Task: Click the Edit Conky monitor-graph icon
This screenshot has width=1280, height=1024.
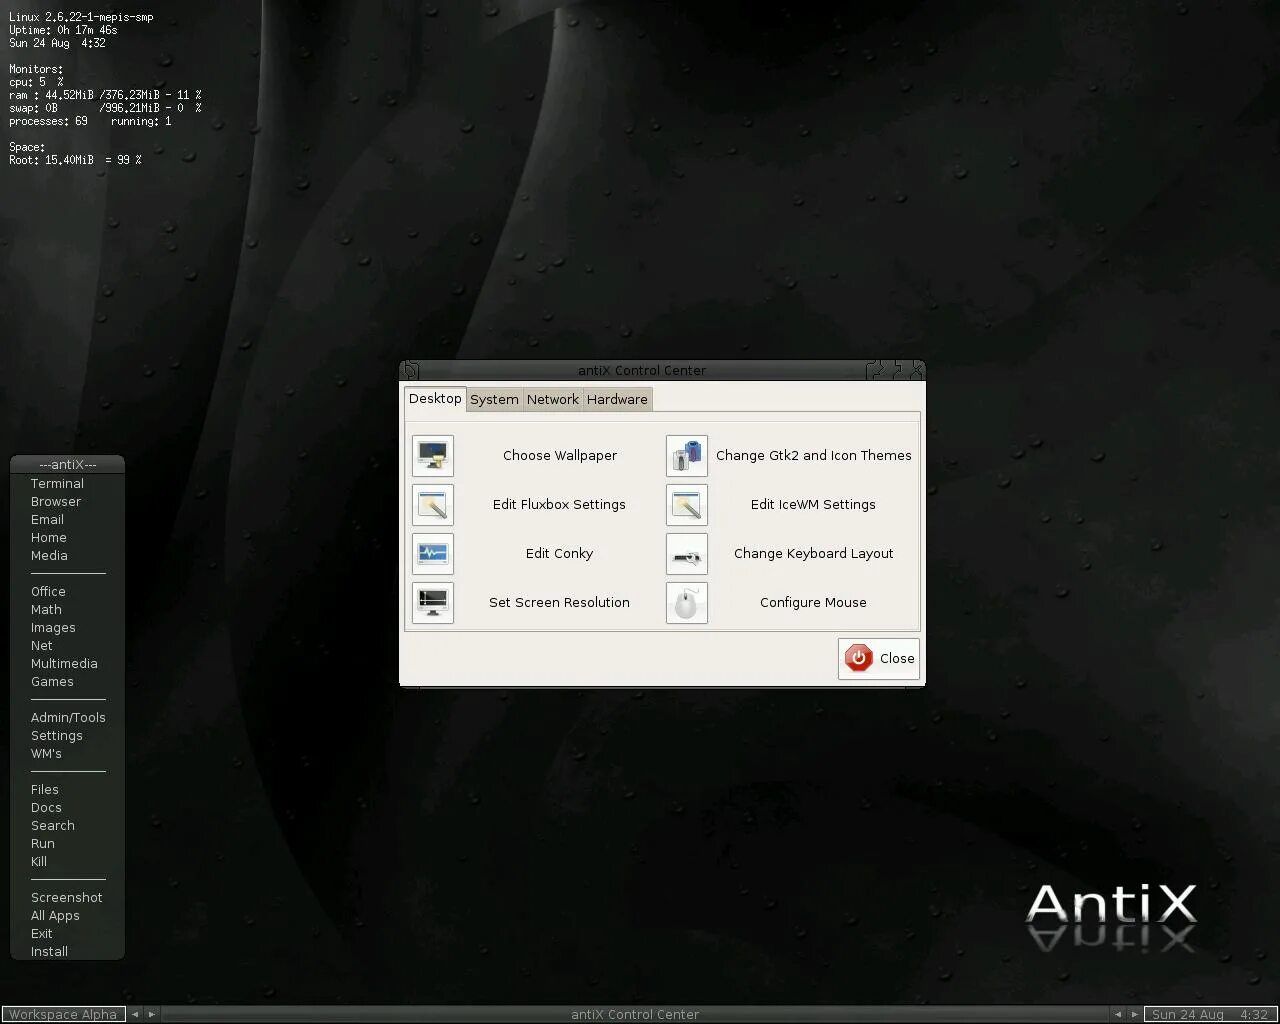Action: (433, 554)
